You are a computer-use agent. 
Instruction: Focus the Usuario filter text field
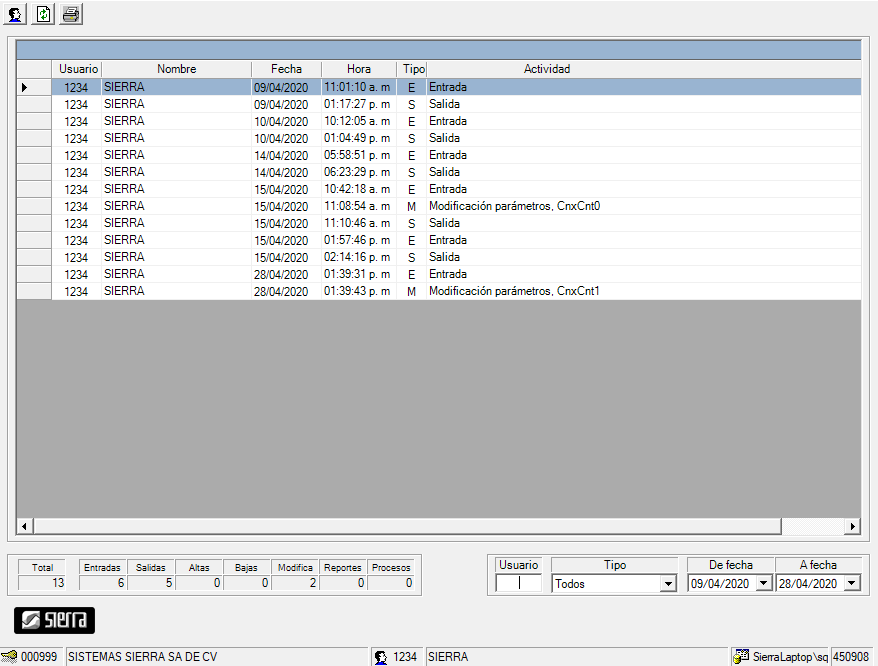tap(518, 584)
